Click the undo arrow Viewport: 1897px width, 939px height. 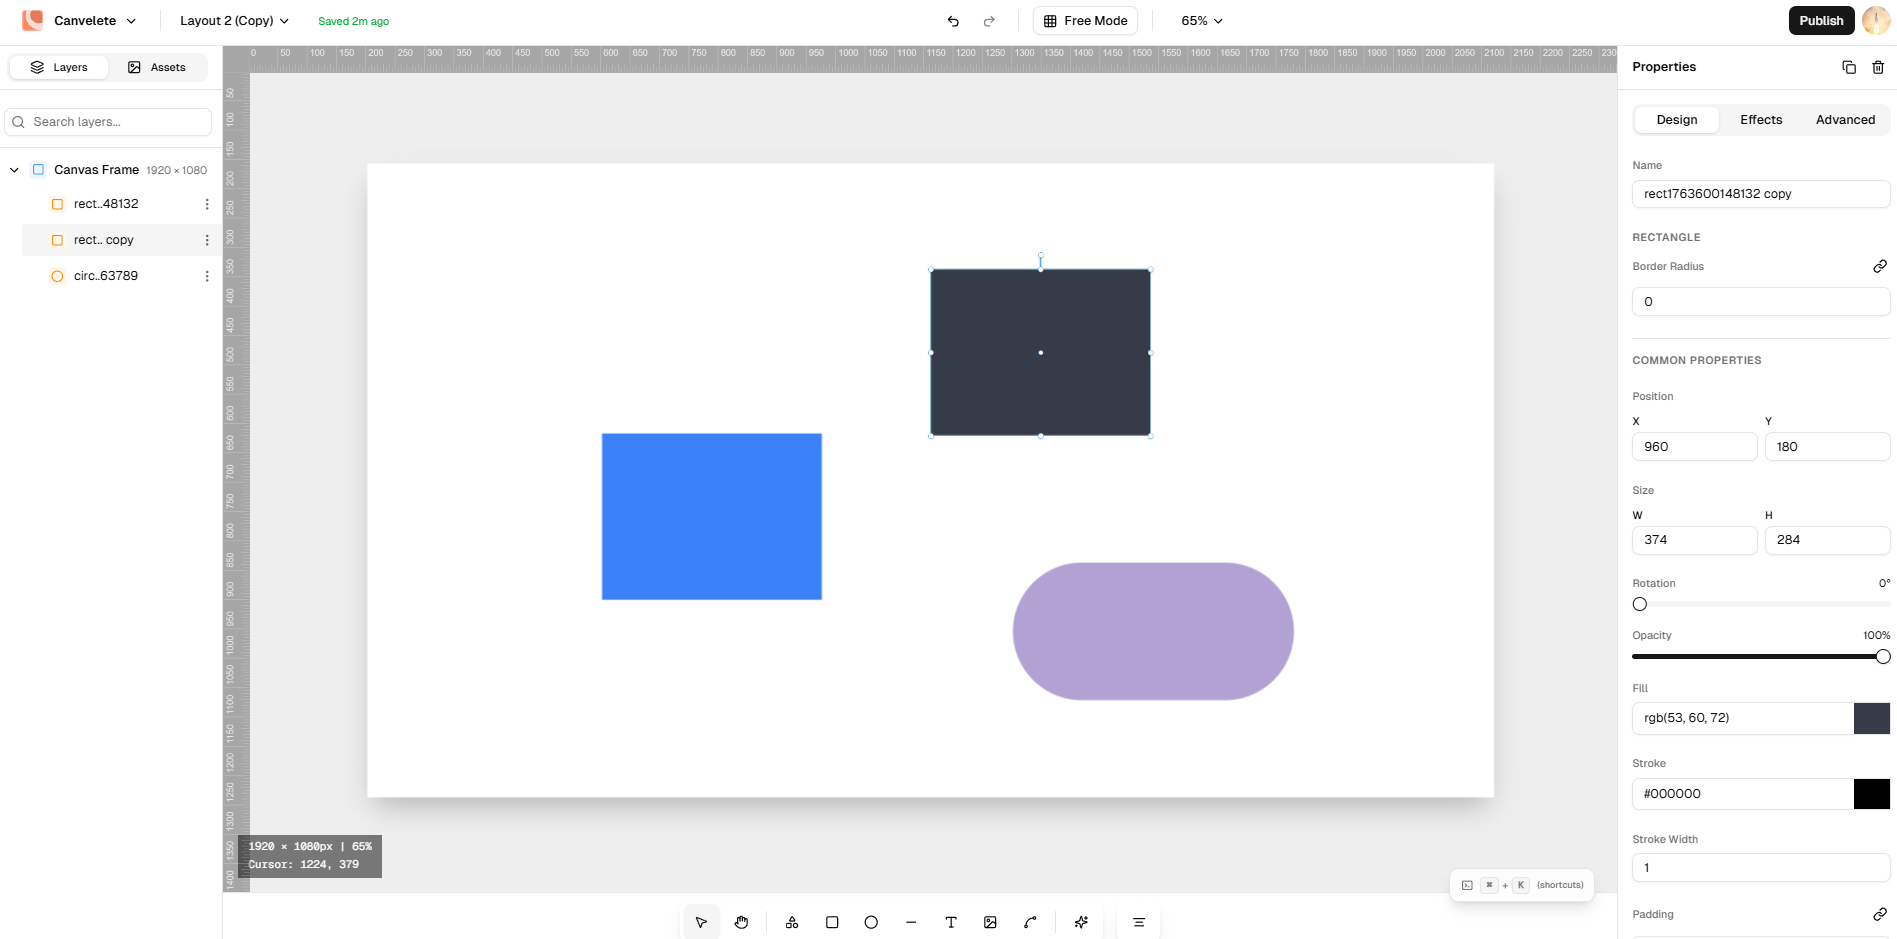pos(953,21)
